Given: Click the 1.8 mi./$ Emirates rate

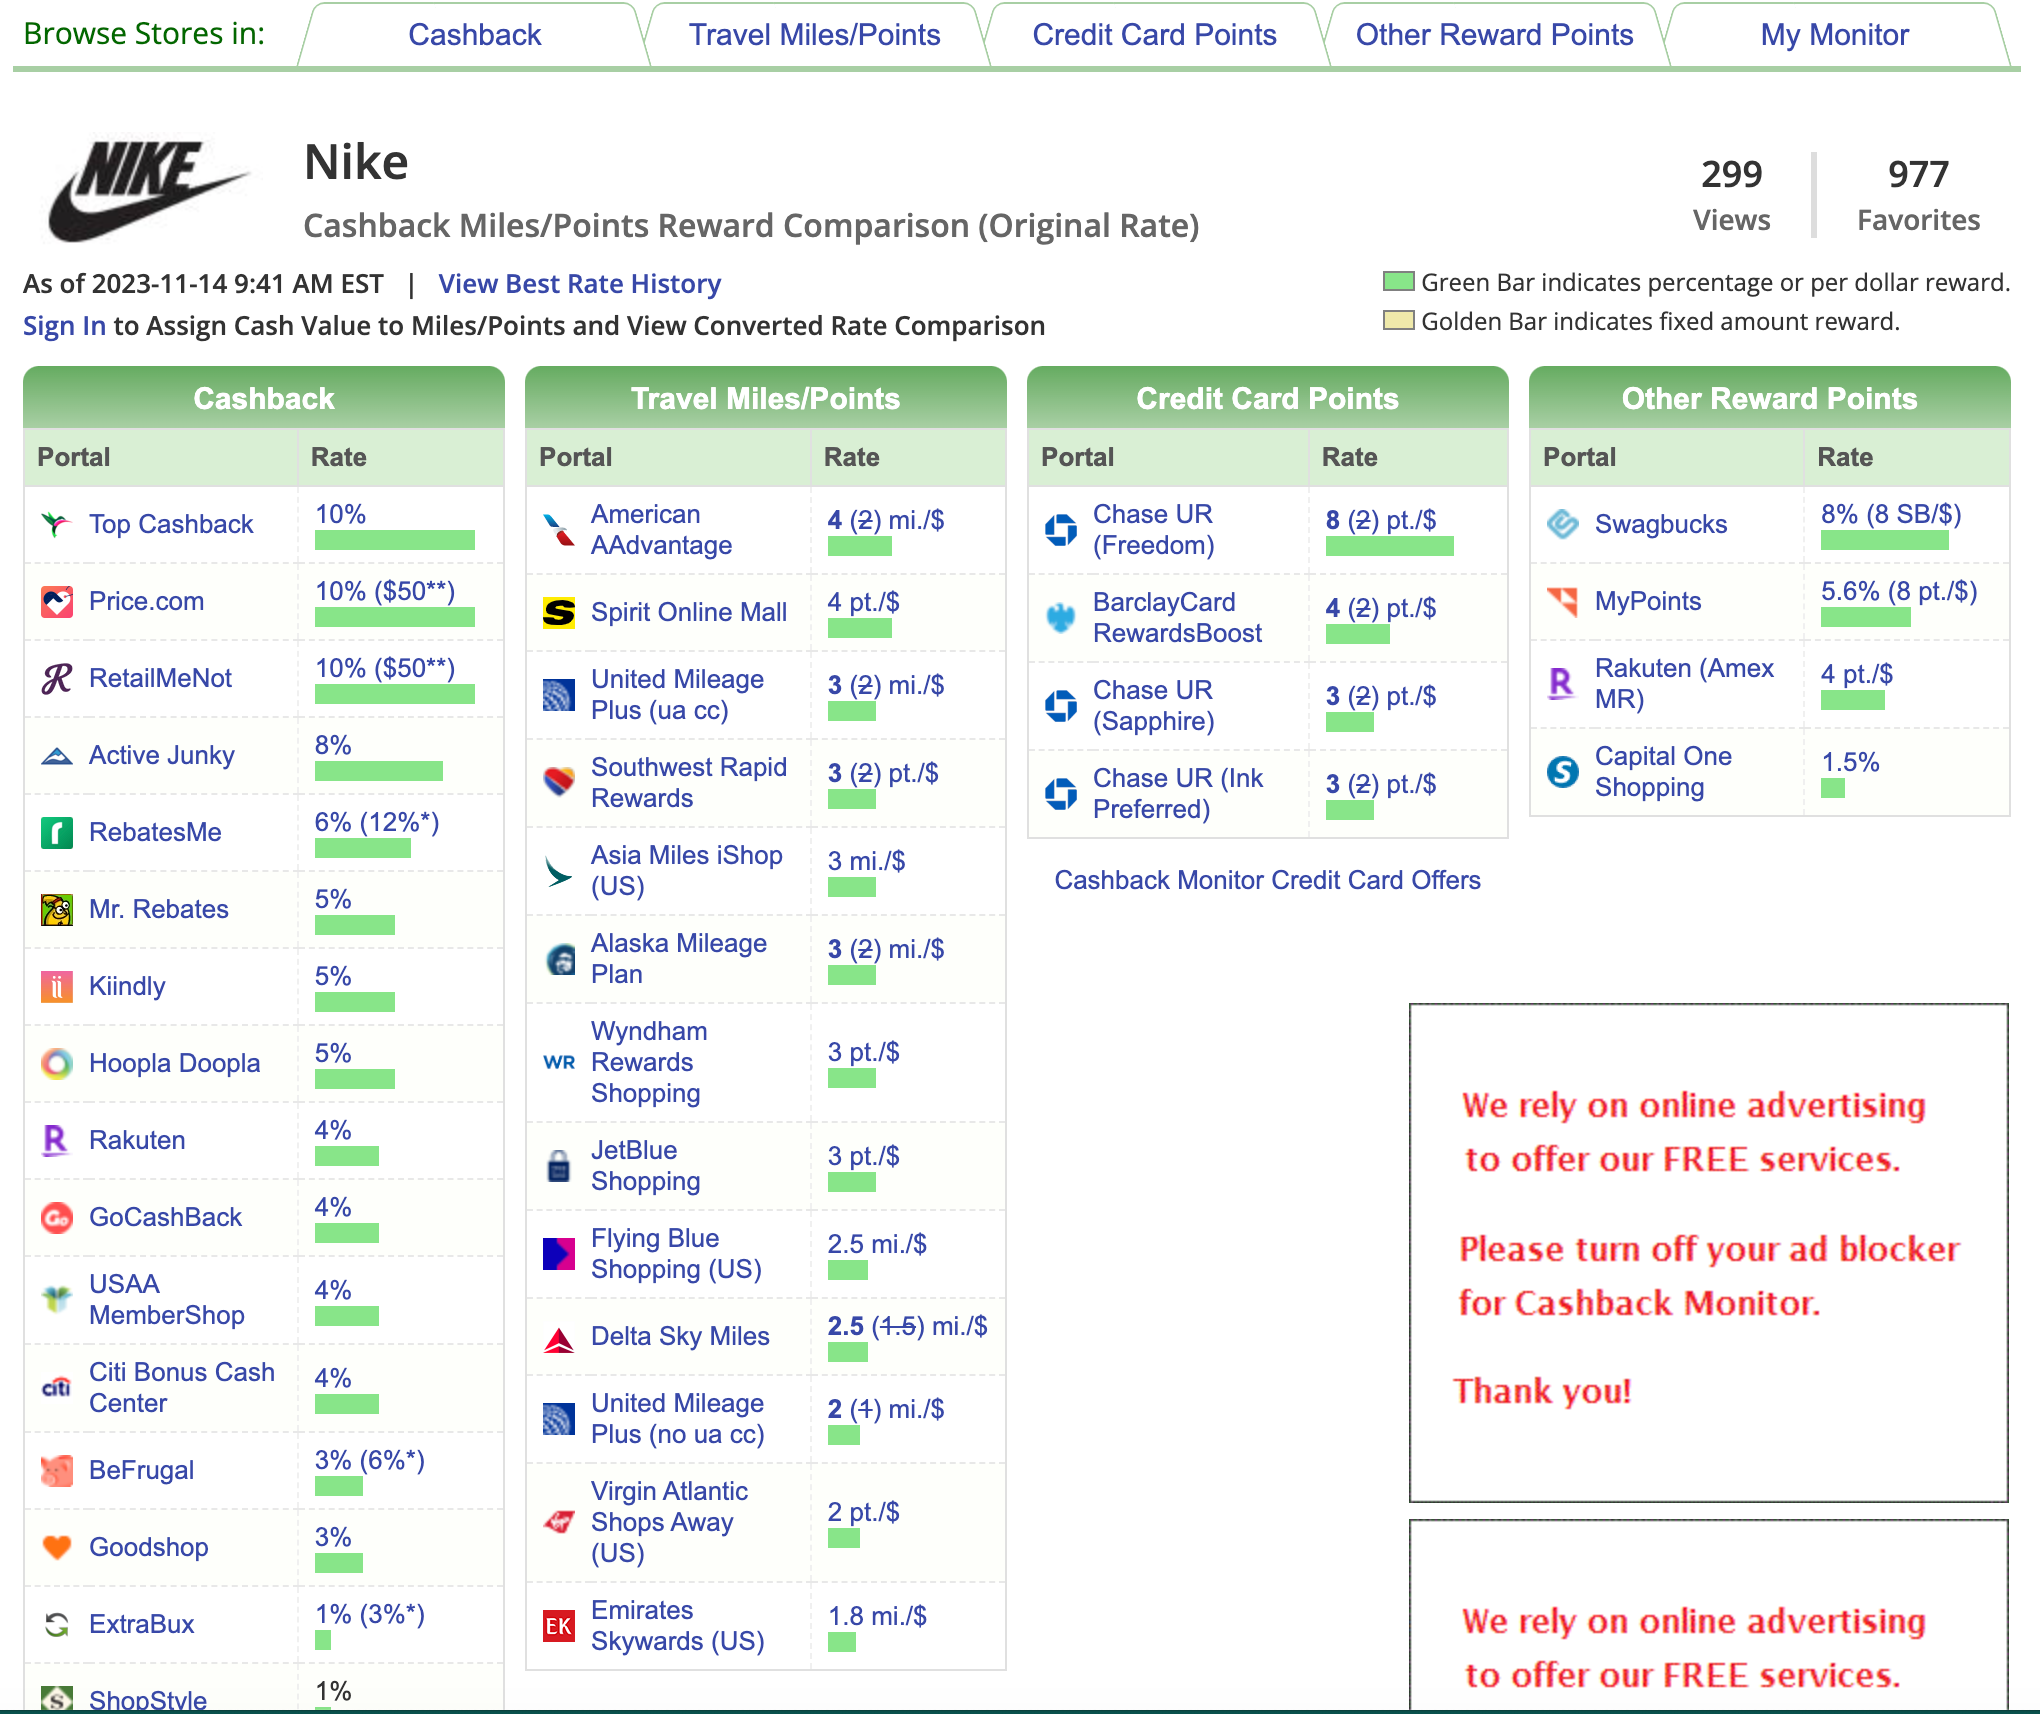Looking at the screenshot, I should tap(877, 1616).
